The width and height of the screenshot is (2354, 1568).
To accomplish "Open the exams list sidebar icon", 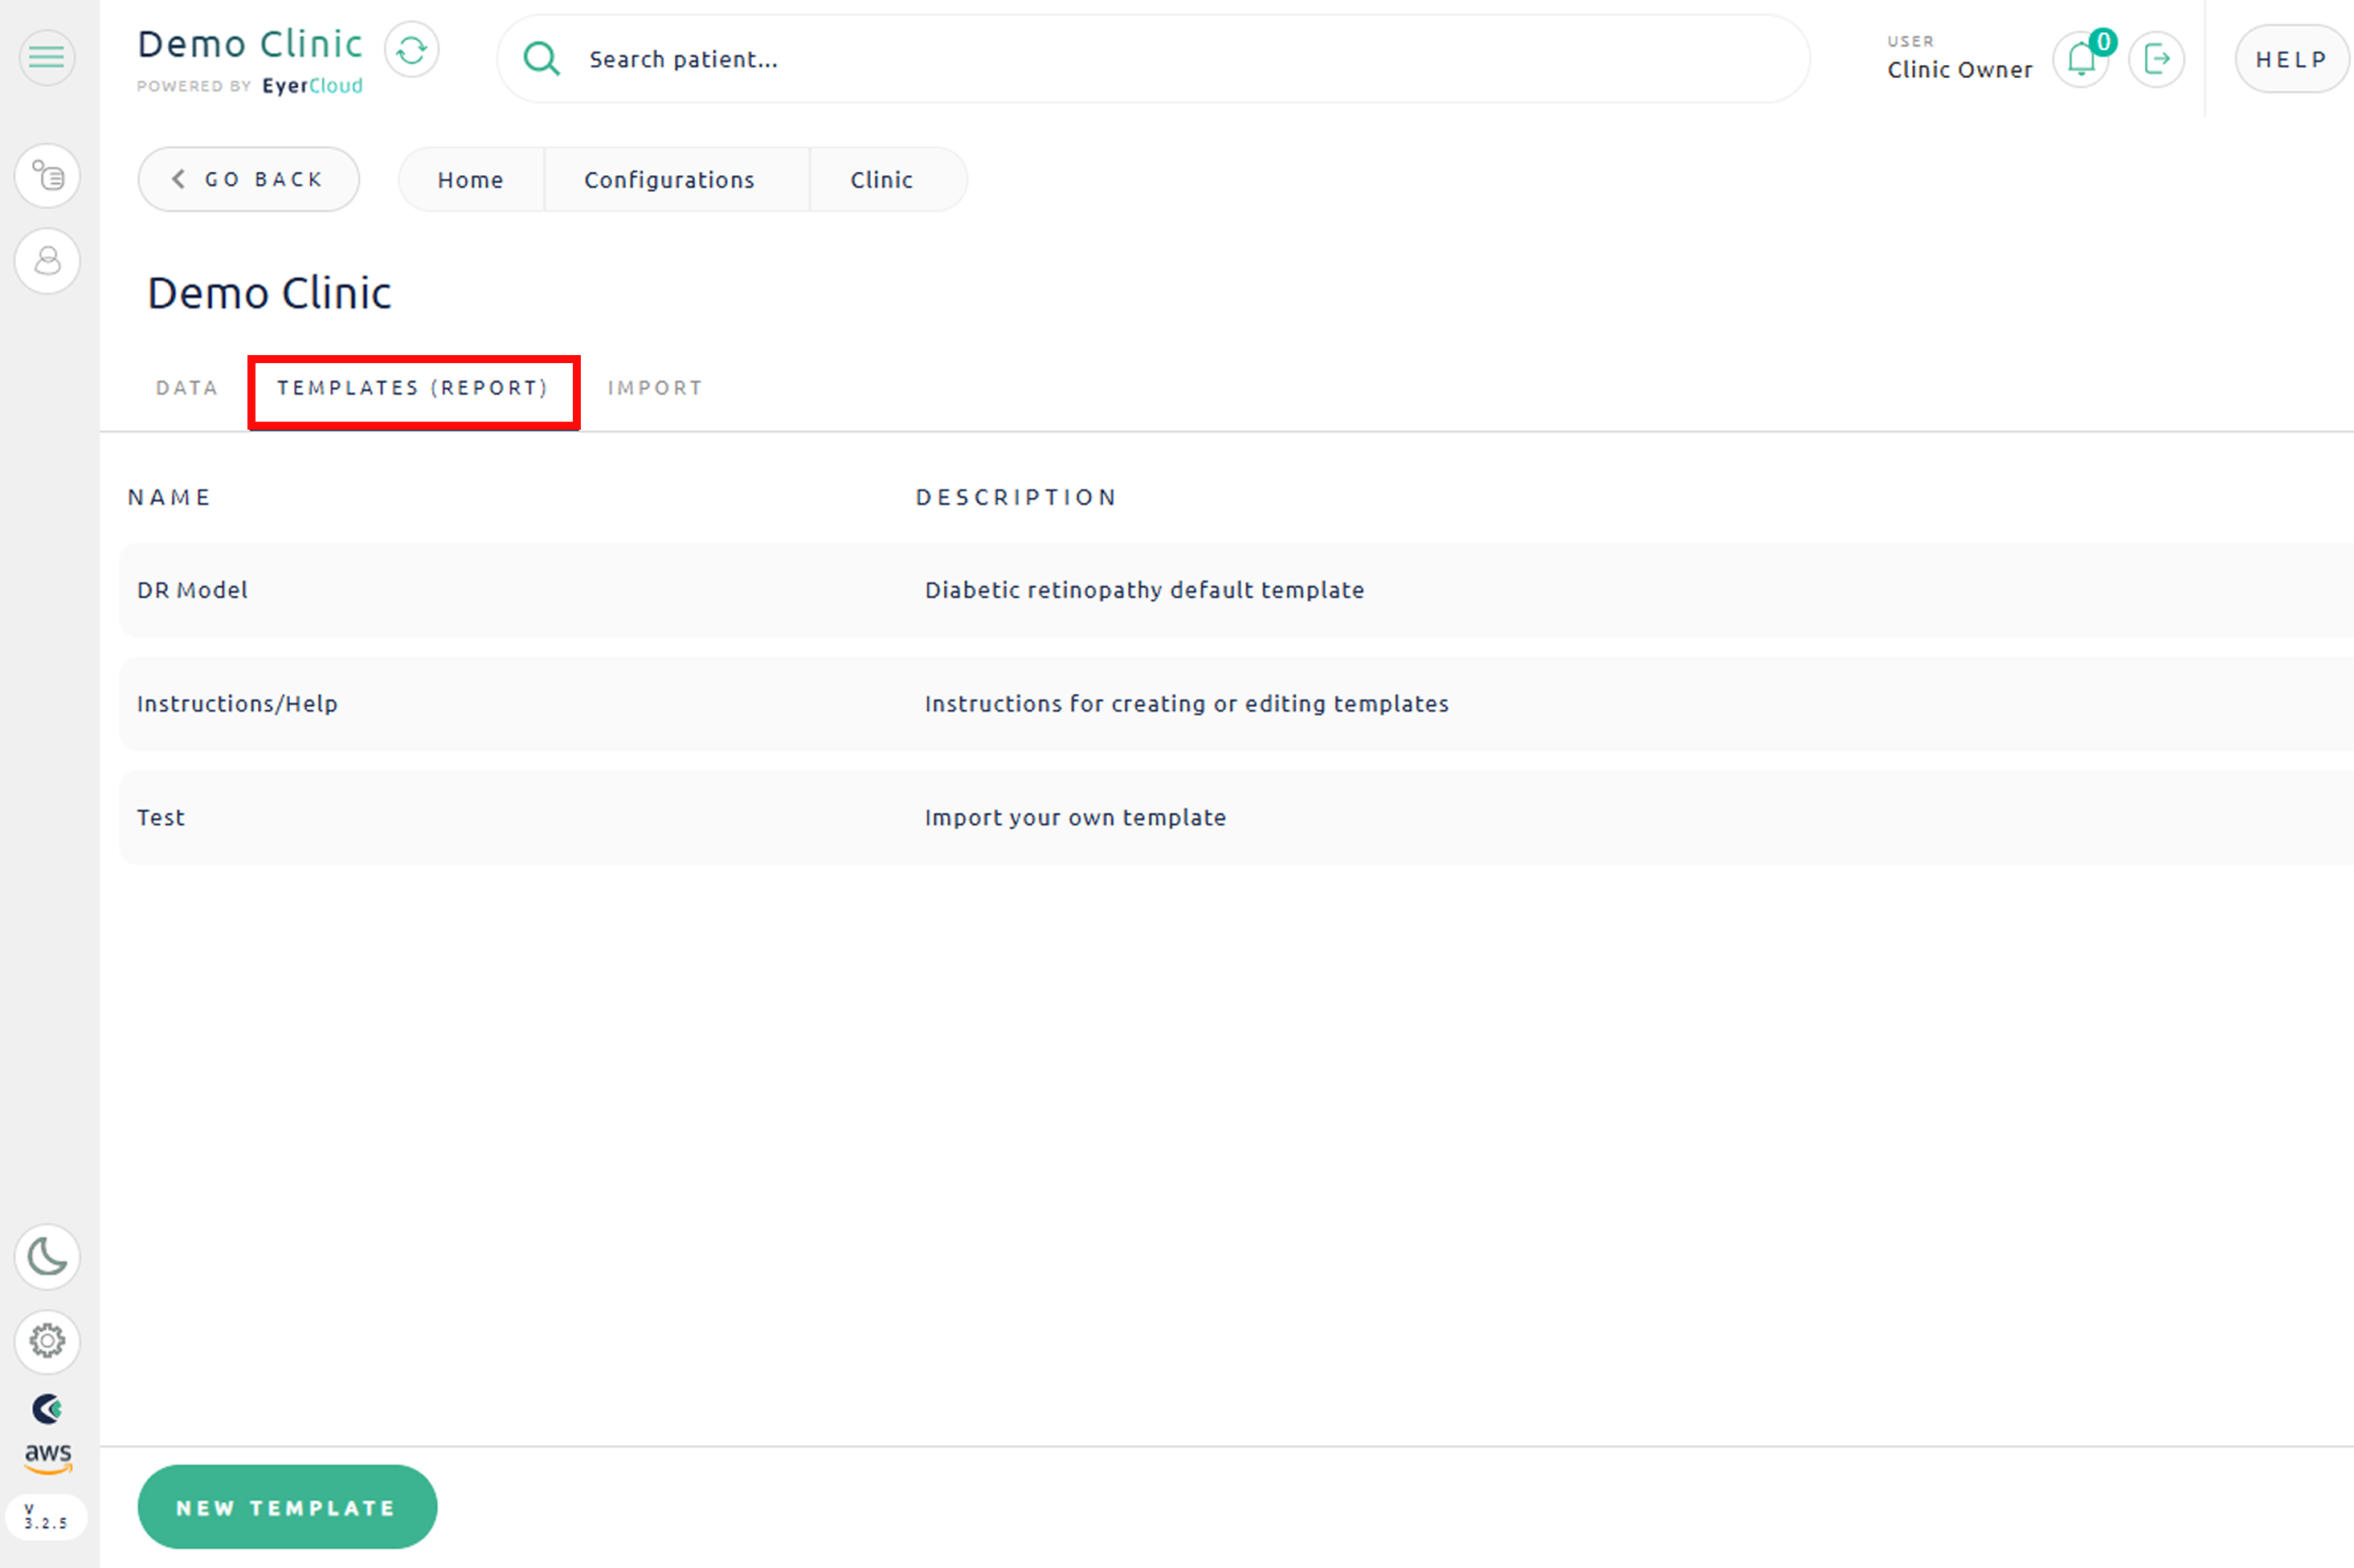I will (x=47, y=176).
